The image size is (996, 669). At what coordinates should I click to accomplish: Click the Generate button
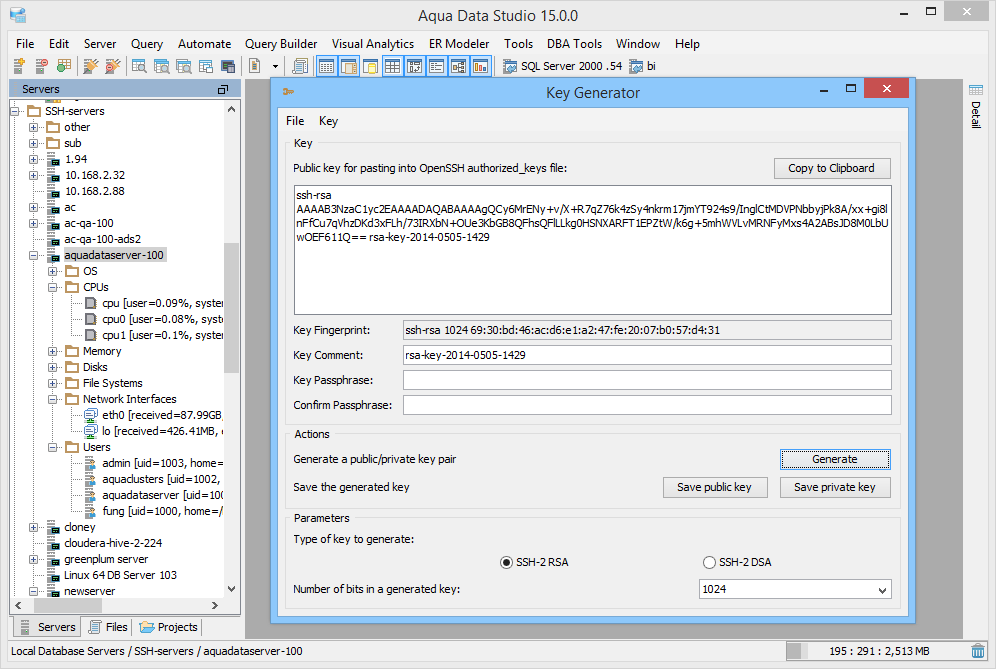pyautogui.click(x=835, y=459)
